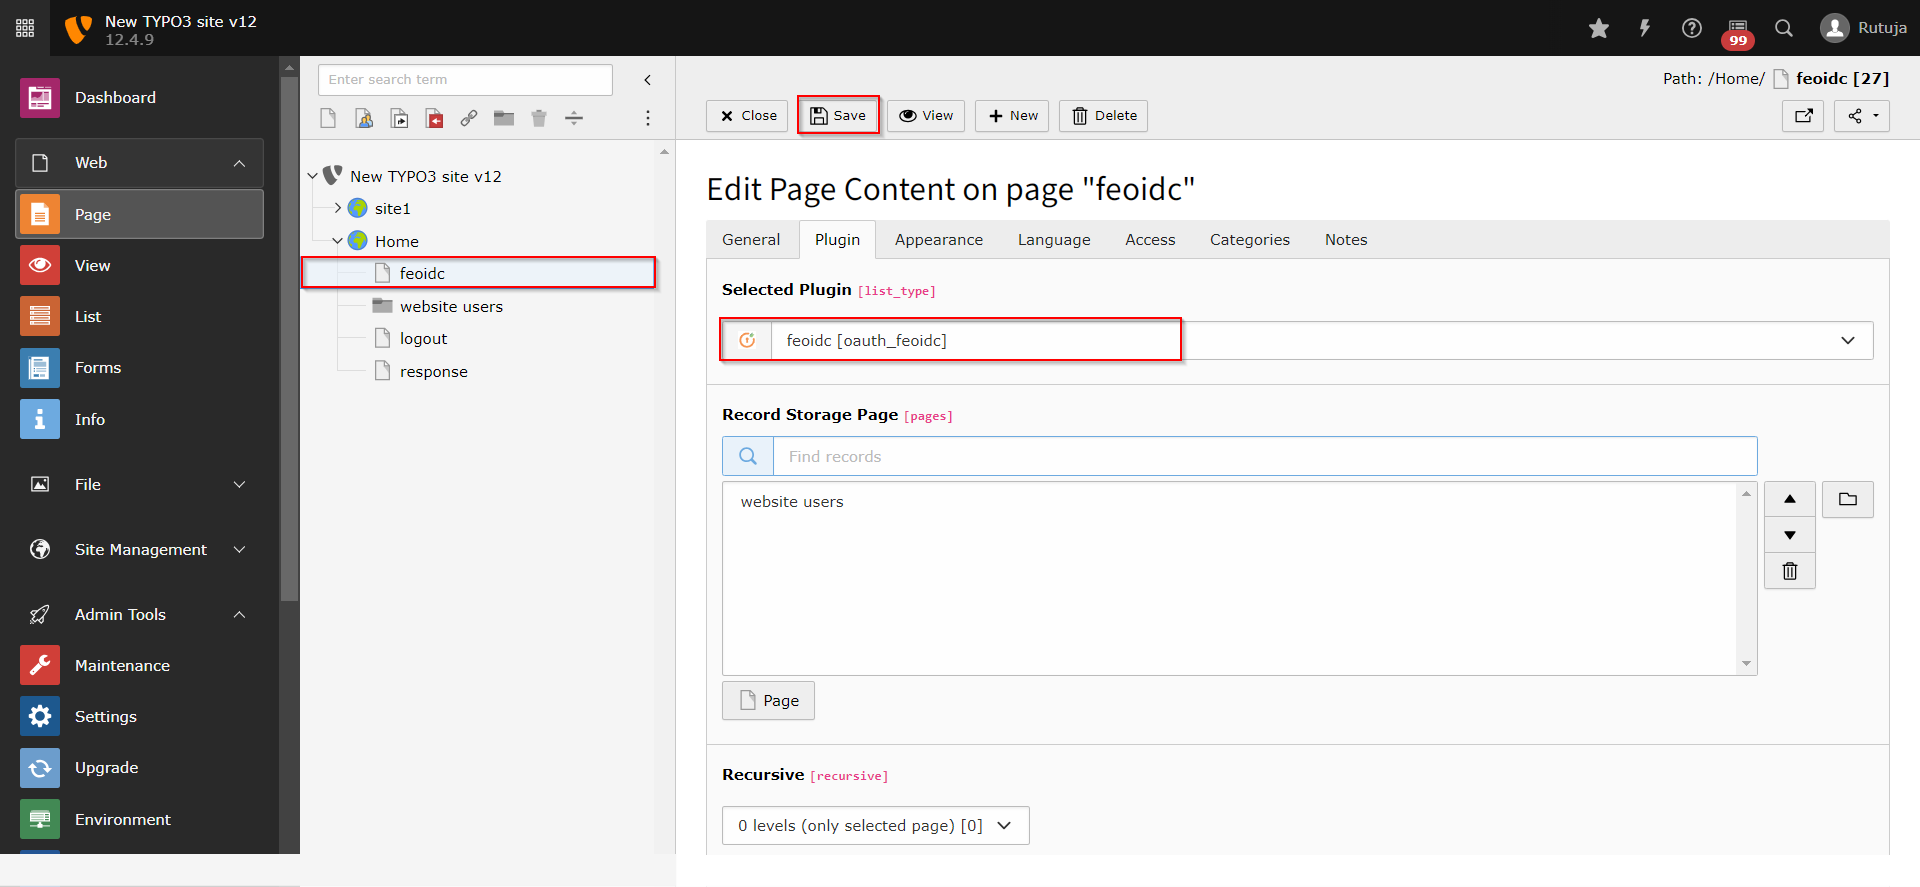Click the Save button
Screen dimensions: 1920x887
coord(838,116)
